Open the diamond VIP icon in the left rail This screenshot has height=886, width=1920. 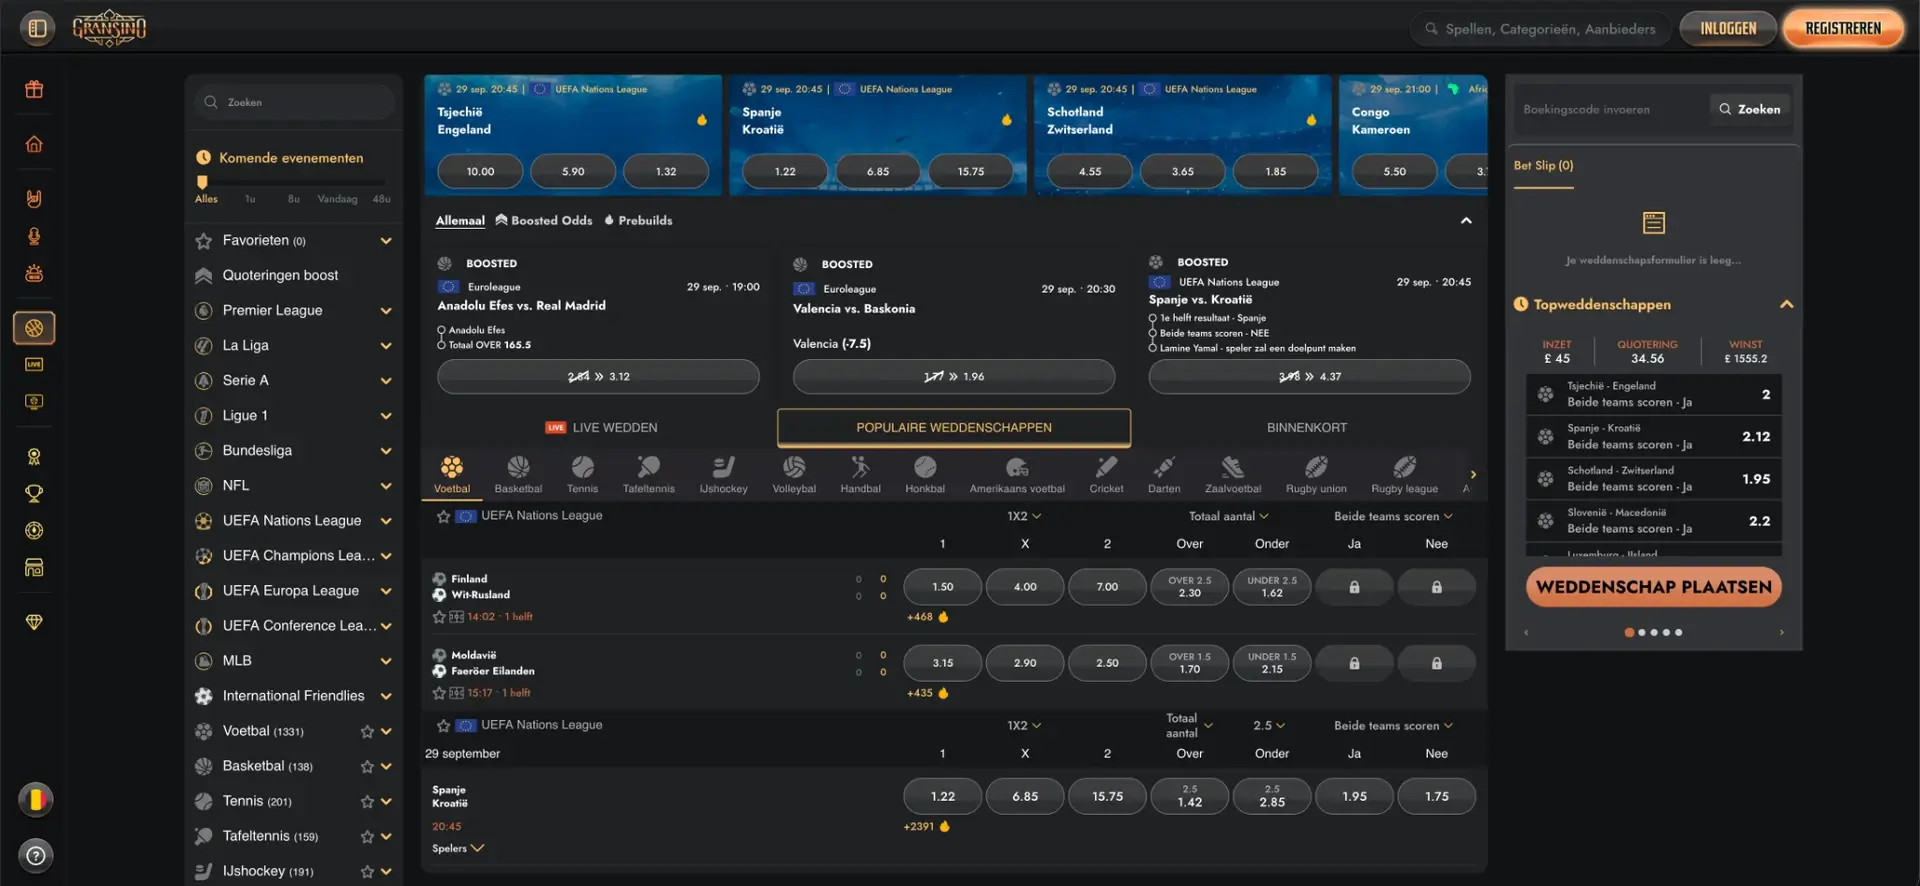point(34,622)
